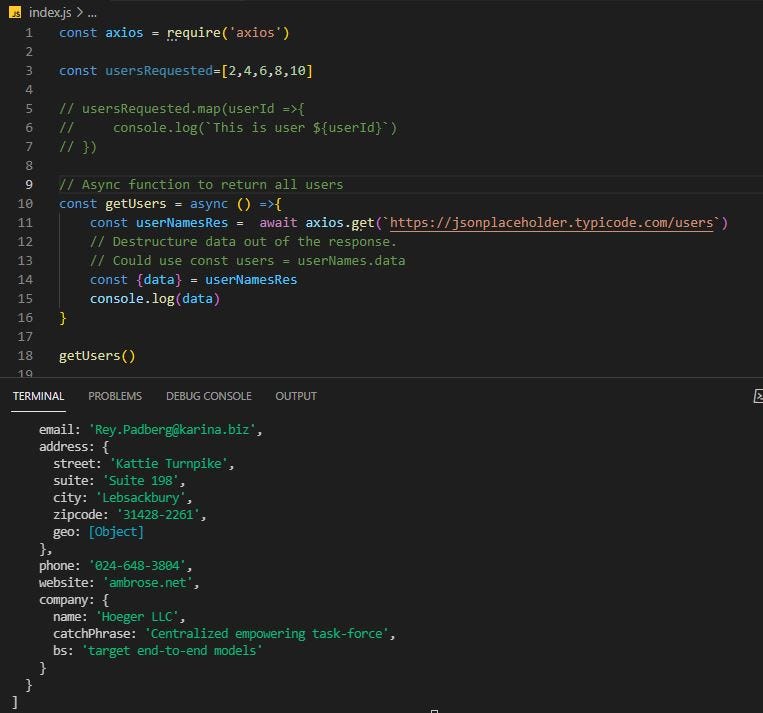Image resolution: width=763 pixels, height=713 pixels.
Task: Click getUsers in the const declaration line
Action: coord(135,204)
